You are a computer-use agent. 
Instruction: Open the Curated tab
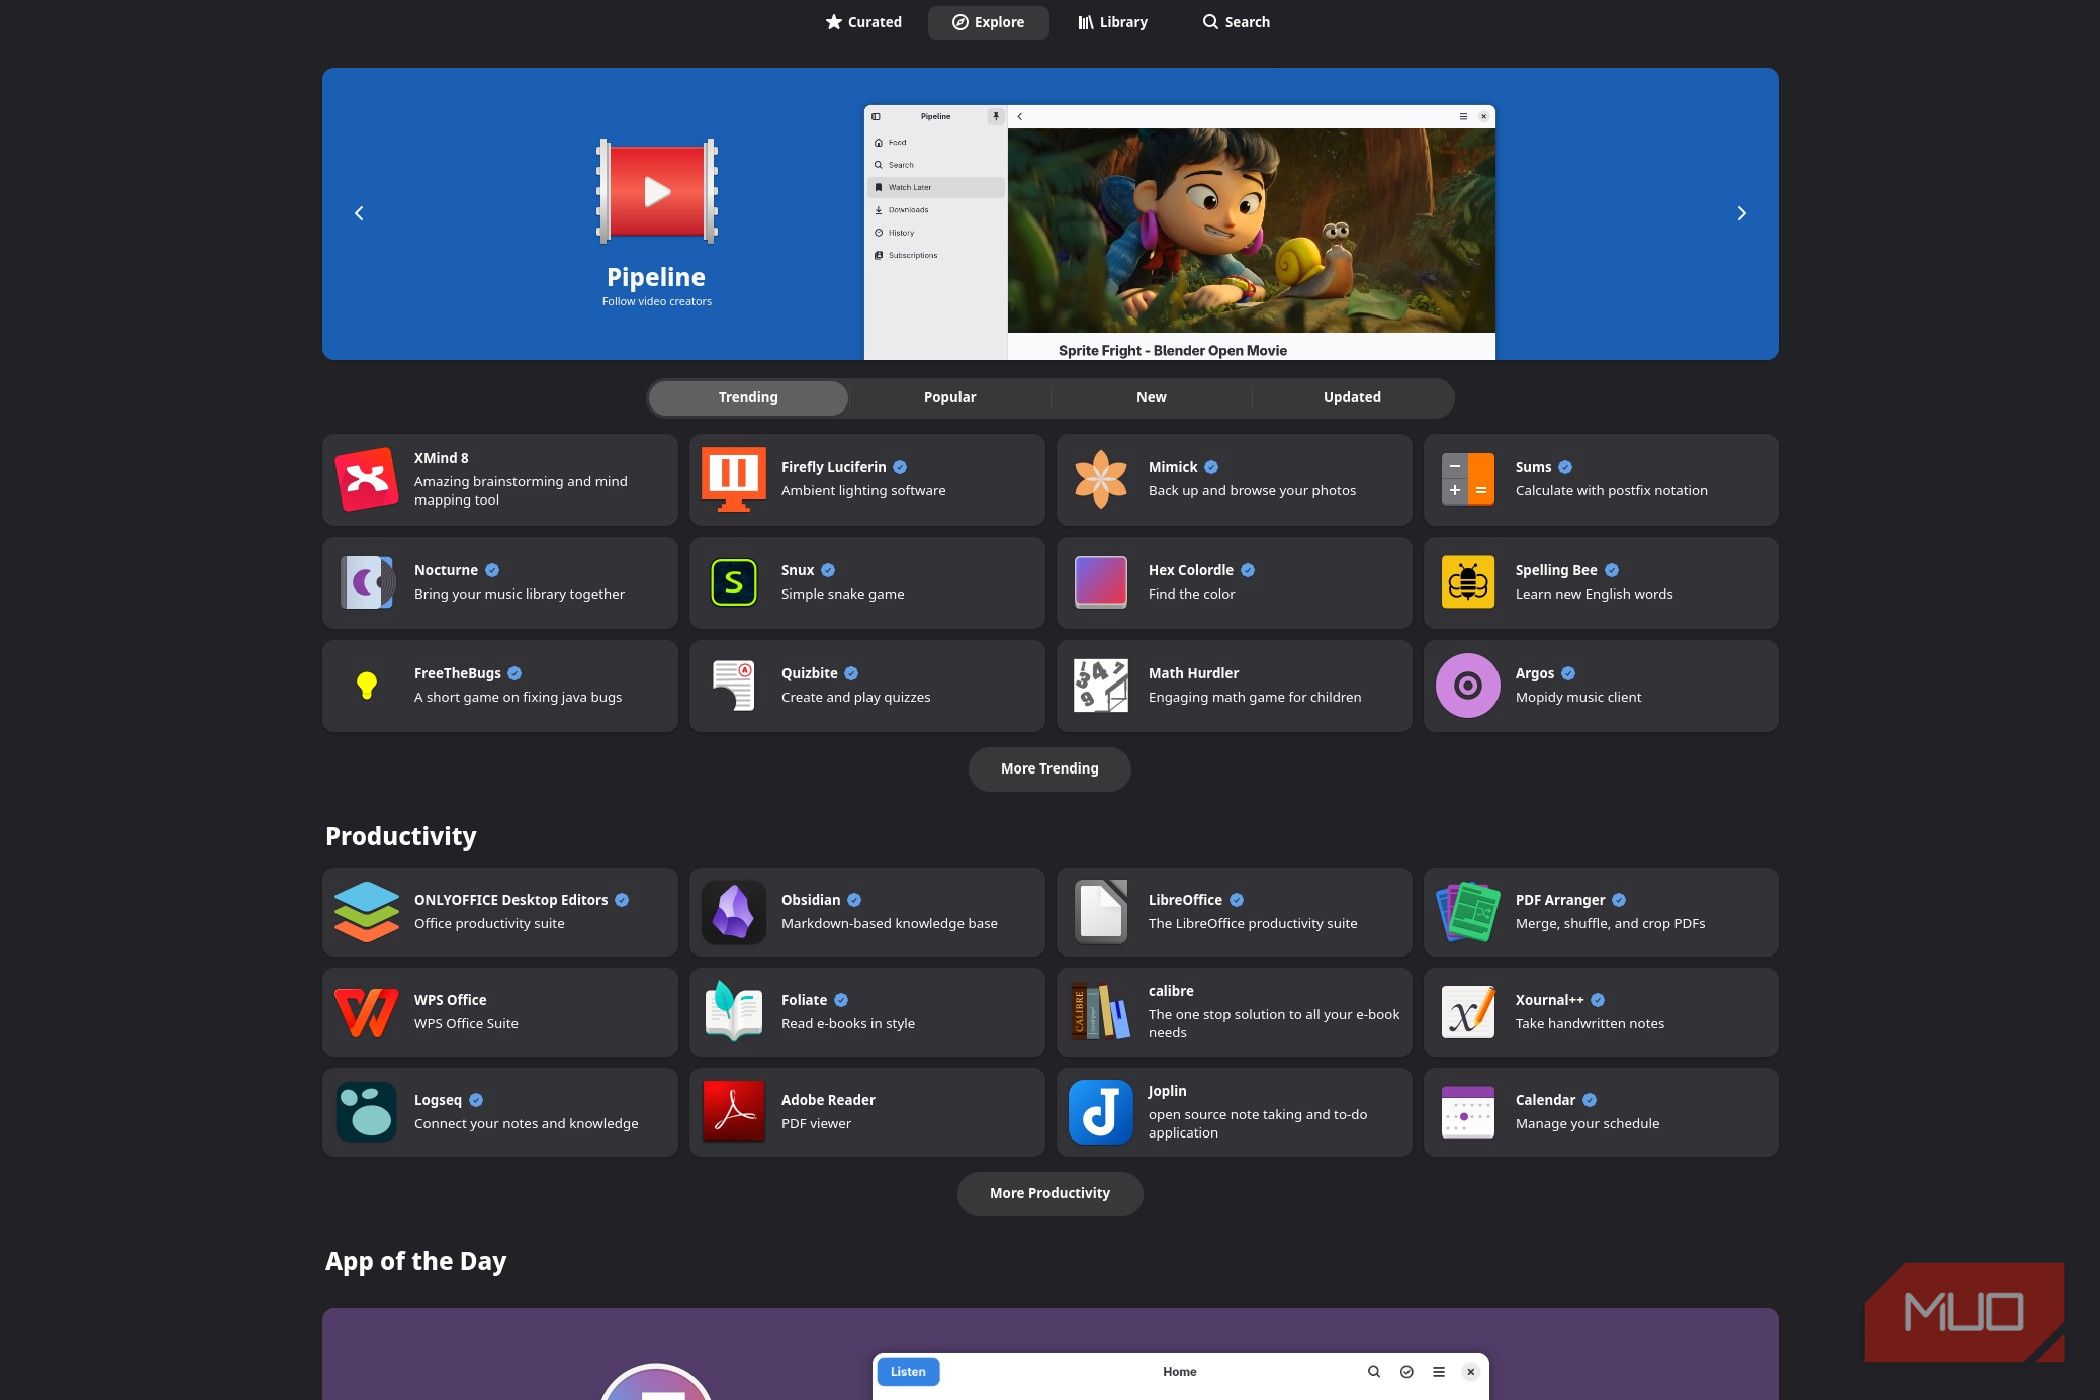tap(863, 22)
